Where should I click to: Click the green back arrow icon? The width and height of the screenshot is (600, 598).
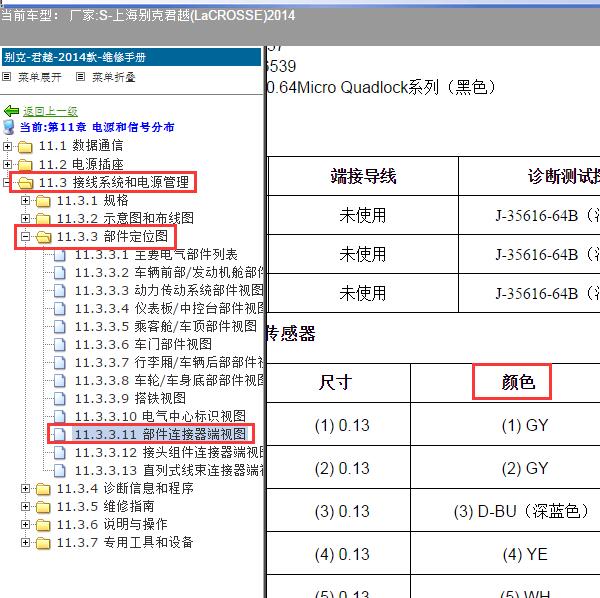pos(11,111)
